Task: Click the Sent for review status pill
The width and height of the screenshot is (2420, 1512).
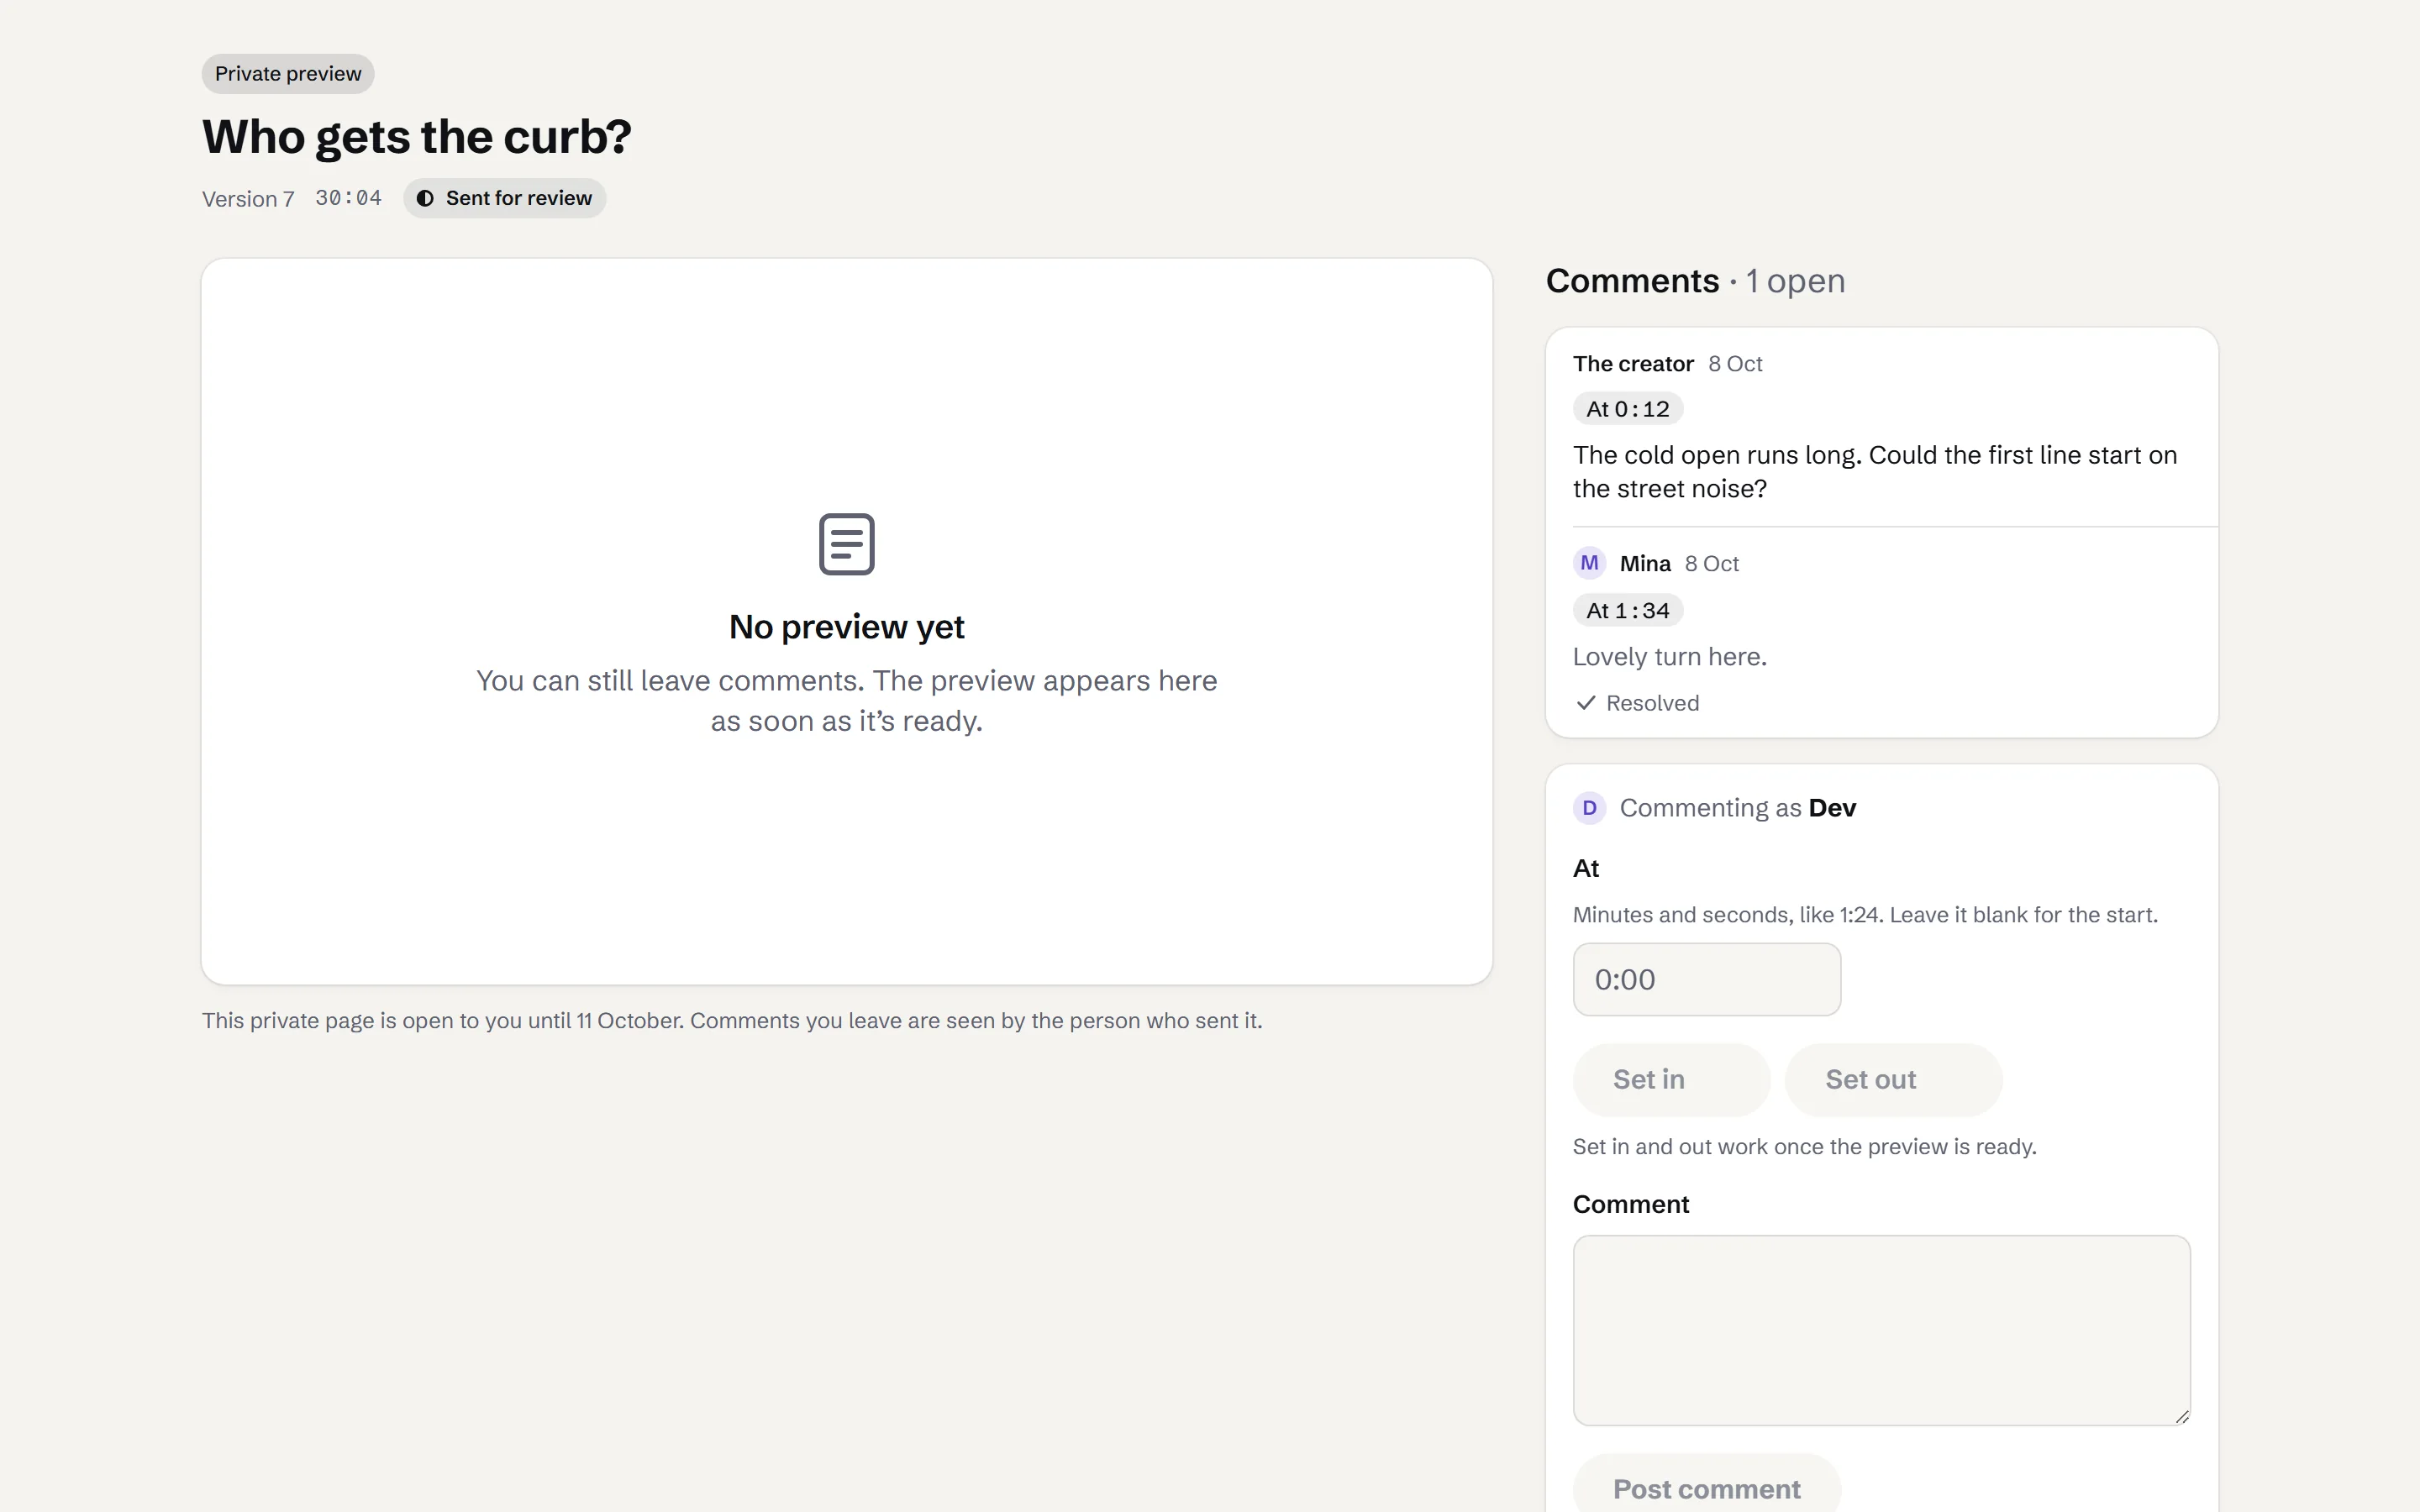Action: click(x=505, y=198)
